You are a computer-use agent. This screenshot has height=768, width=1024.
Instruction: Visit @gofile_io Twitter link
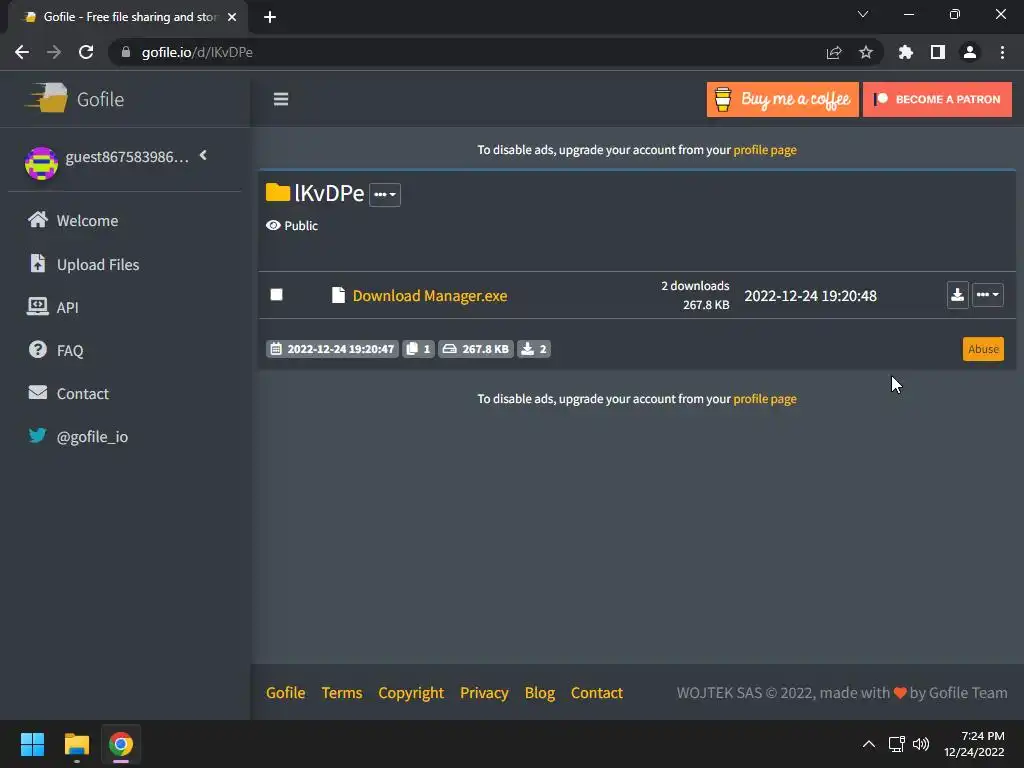78,436
